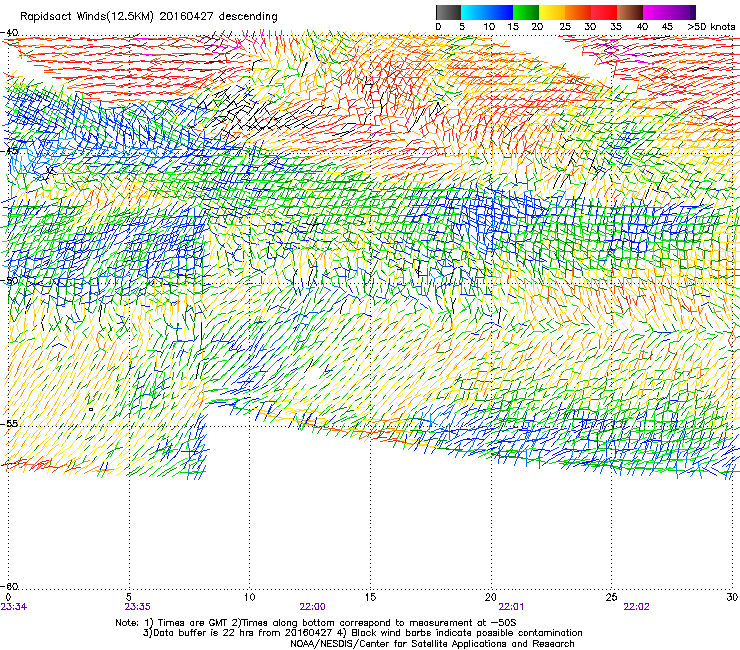This screenshot has height=650, width=740.
Task: Click the purple '22:02' time label
Action: point(637,607)
